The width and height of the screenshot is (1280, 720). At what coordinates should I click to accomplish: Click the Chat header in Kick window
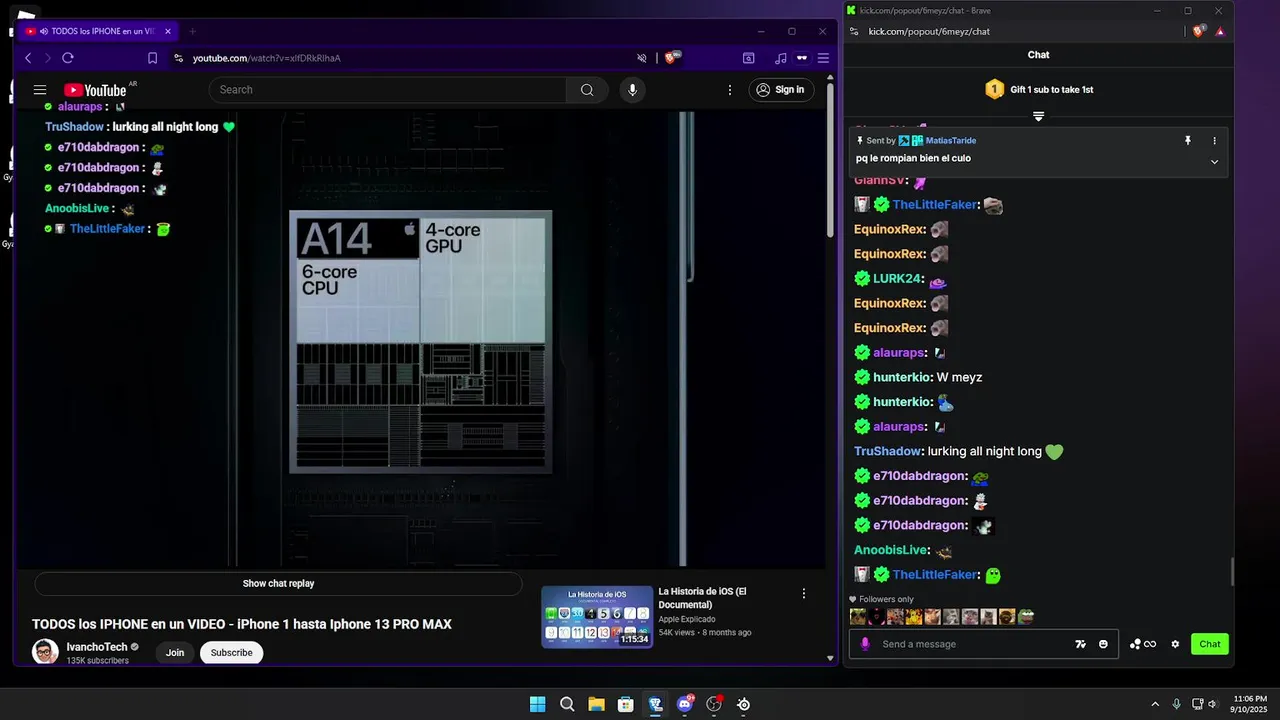[1038, 55]
